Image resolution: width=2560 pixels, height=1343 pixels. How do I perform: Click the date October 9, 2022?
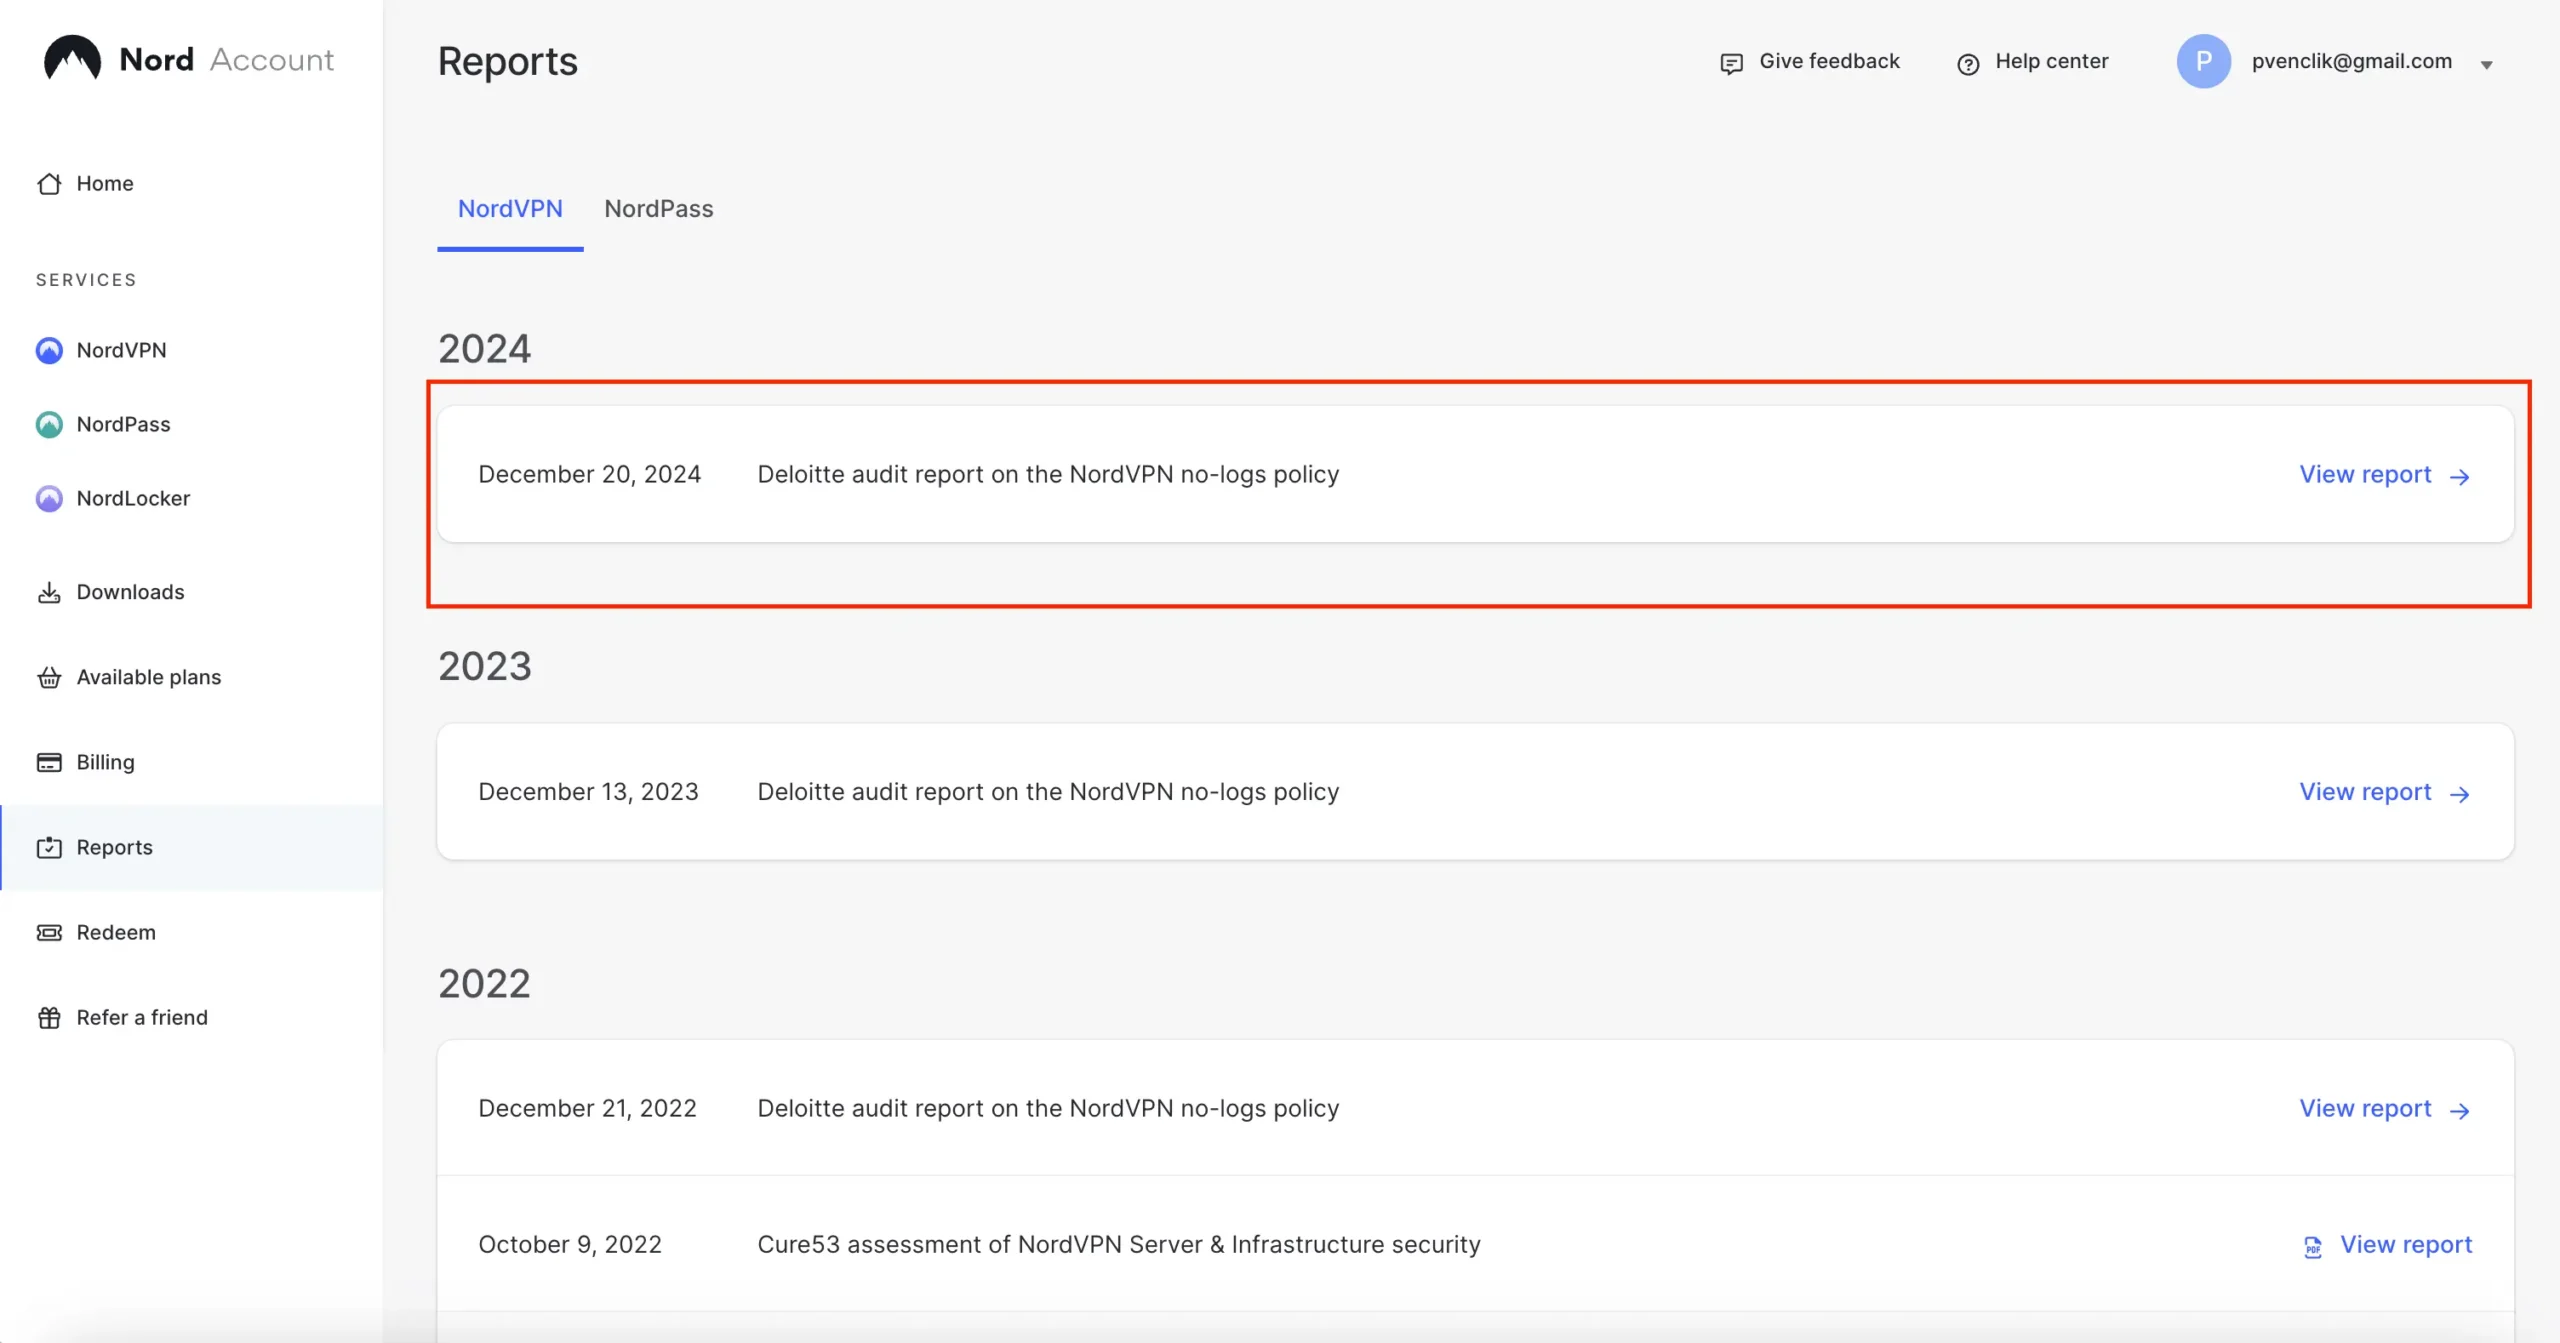pos(570,1244)
